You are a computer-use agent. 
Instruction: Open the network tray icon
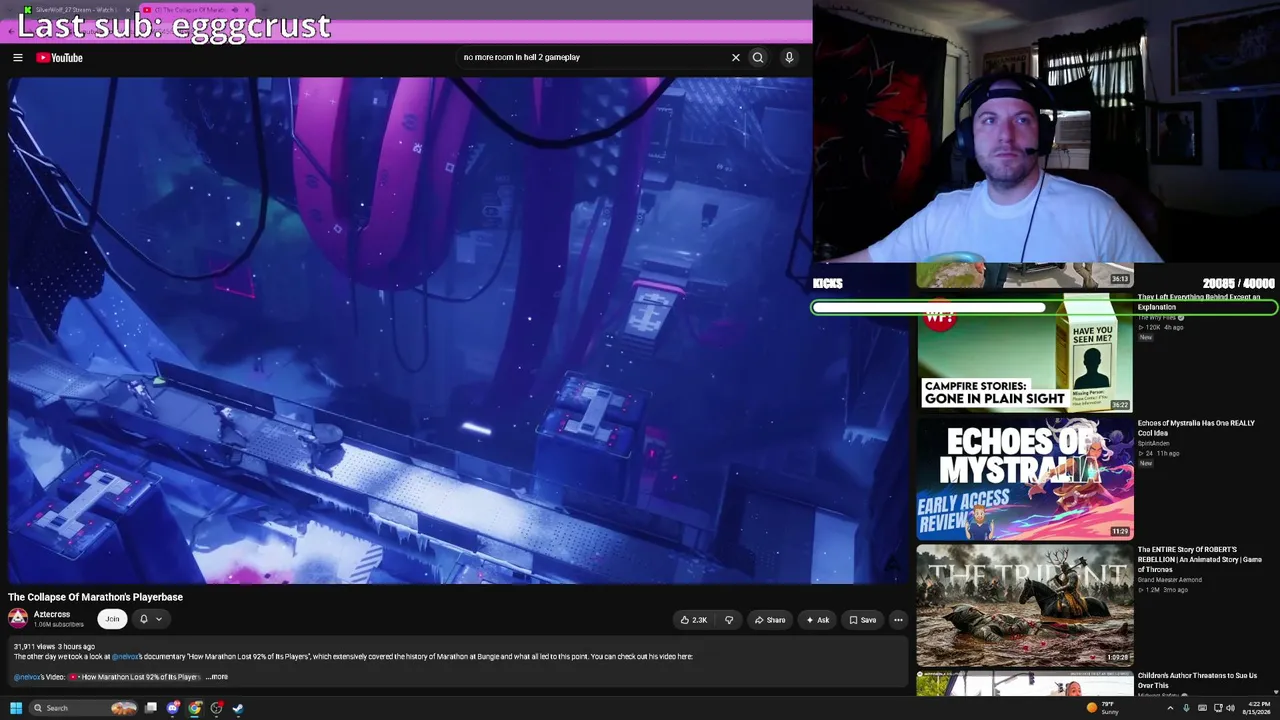coord(1218,708)
